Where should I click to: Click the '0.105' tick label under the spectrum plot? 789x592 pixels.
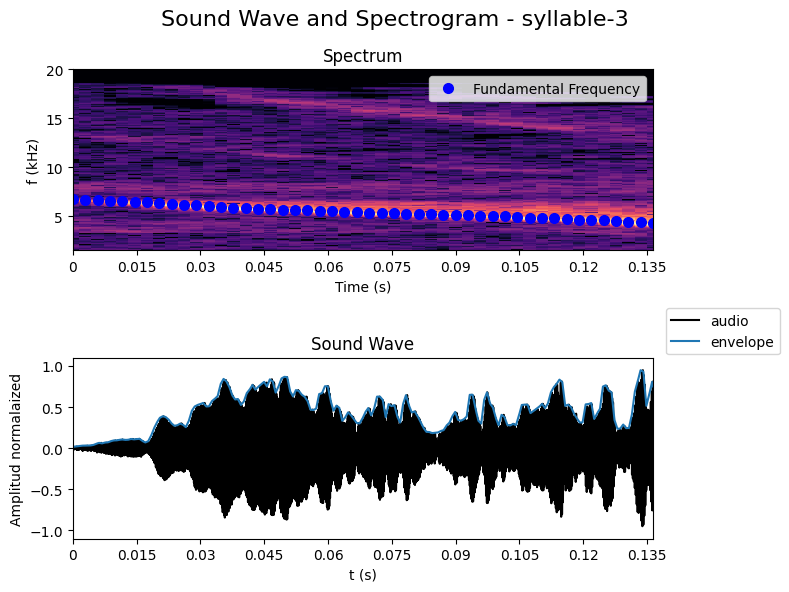pyautogui.click(x=520, y=267)
